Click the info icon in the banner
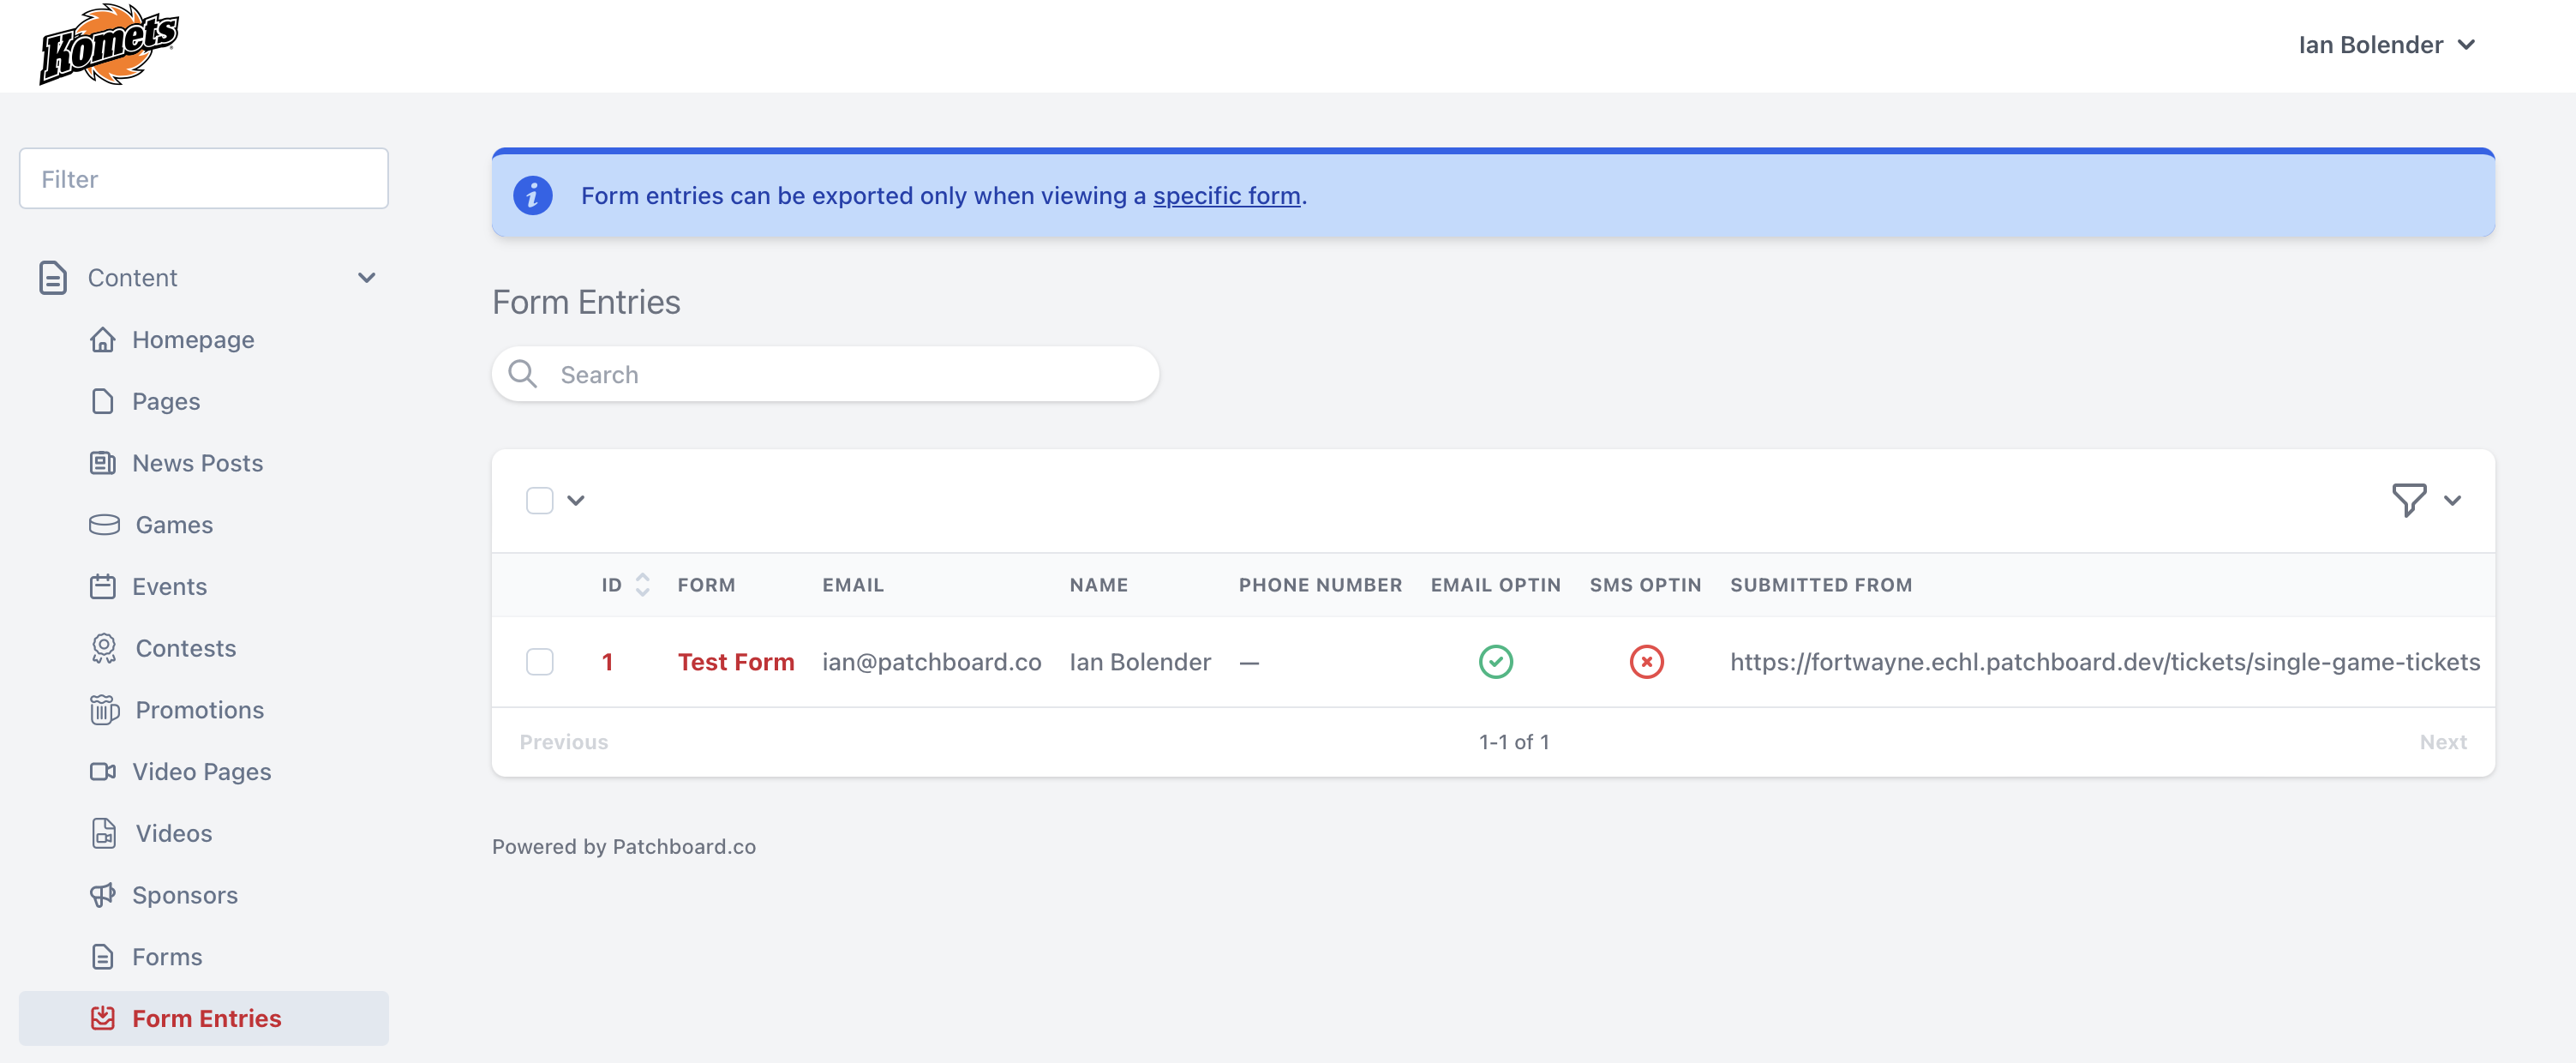Screen dimensions: 2576x1063 (532, 196)
